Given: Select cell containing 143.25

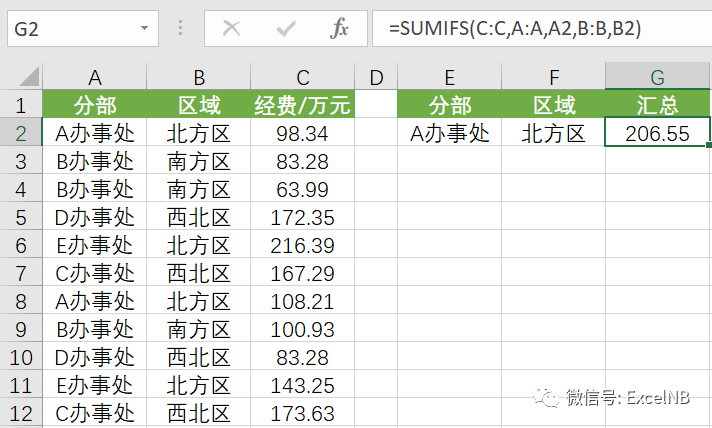Looking at the screenshot, I should (302, 385).
